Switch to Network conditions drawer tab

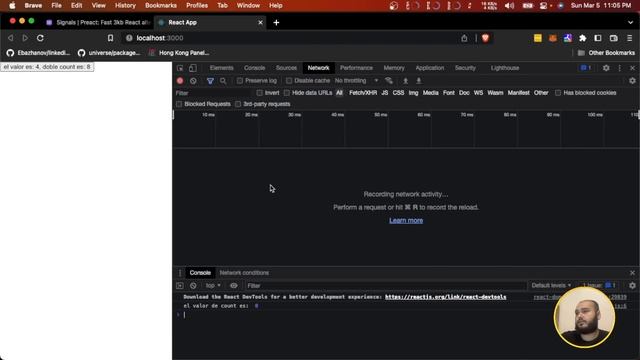coord(244,273)
